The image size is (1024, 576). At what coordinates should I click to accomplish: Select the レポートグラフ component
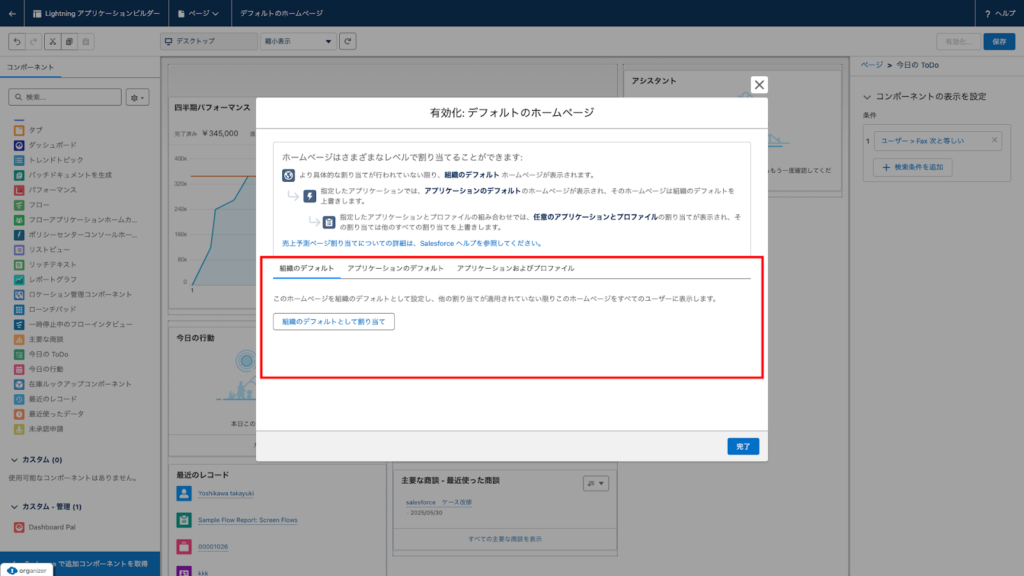tap(52, 280)
